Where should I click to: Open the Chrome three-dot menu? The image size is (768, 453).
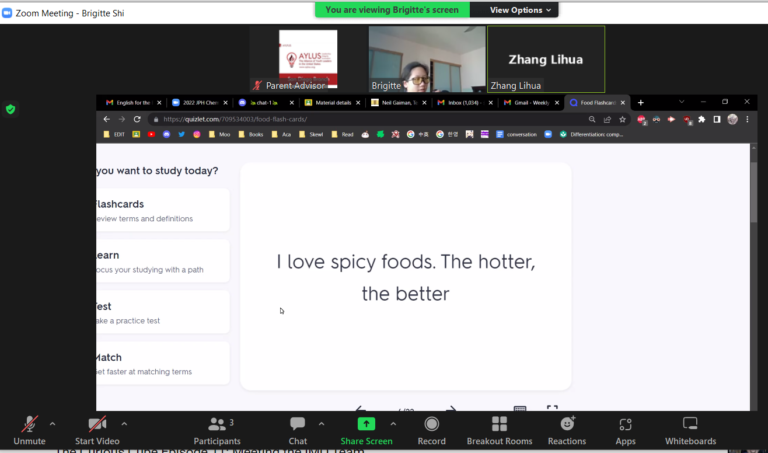tap(747, 119)
